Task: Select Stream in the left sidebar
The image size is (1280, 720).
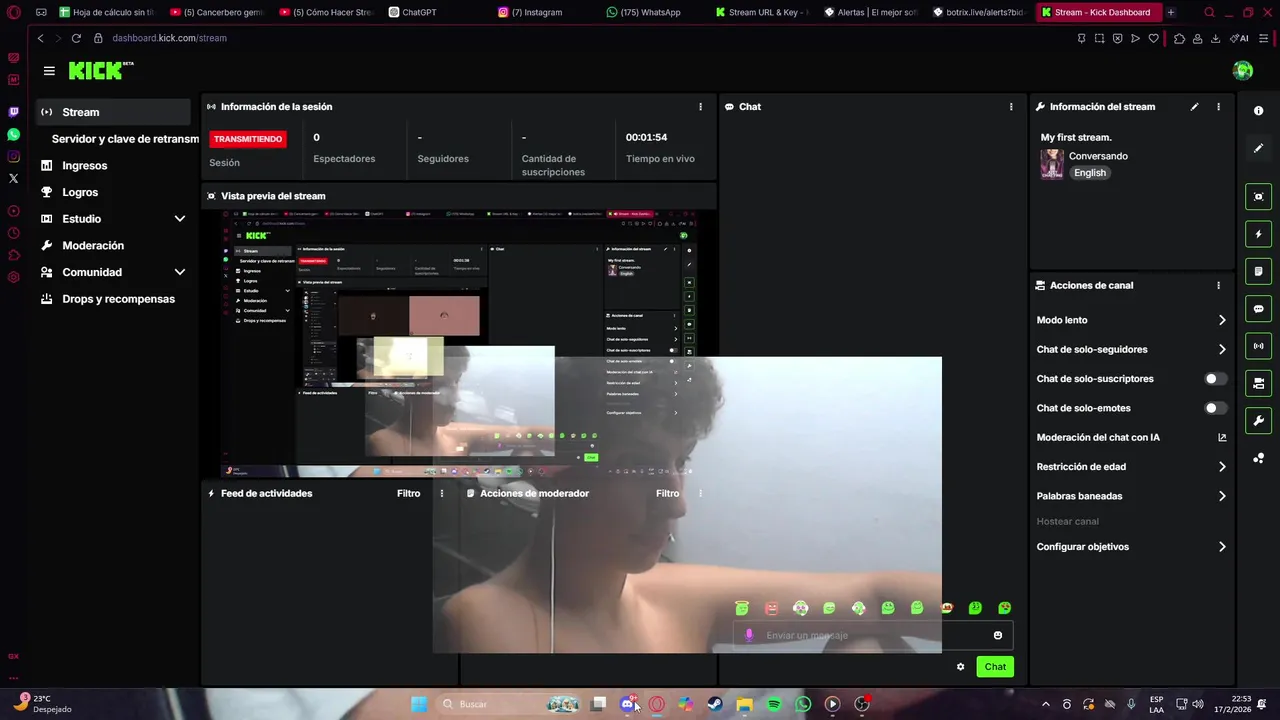Action: coord(113,112)
